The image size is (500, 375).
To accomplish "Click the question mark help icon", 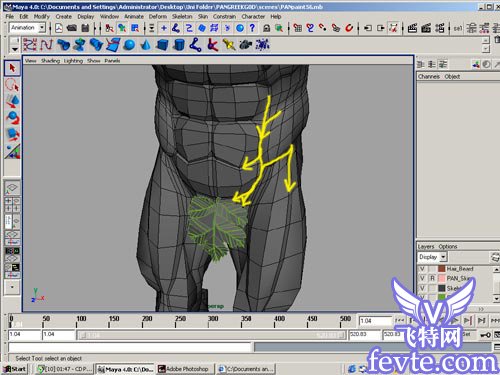I will 252,28.
